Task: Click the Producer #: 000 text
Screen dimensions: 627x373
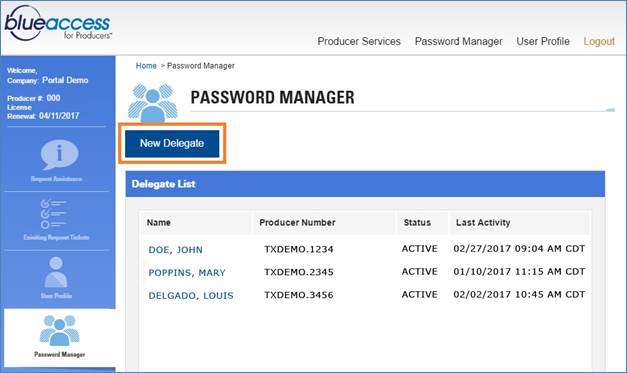Action: [34, 98]
